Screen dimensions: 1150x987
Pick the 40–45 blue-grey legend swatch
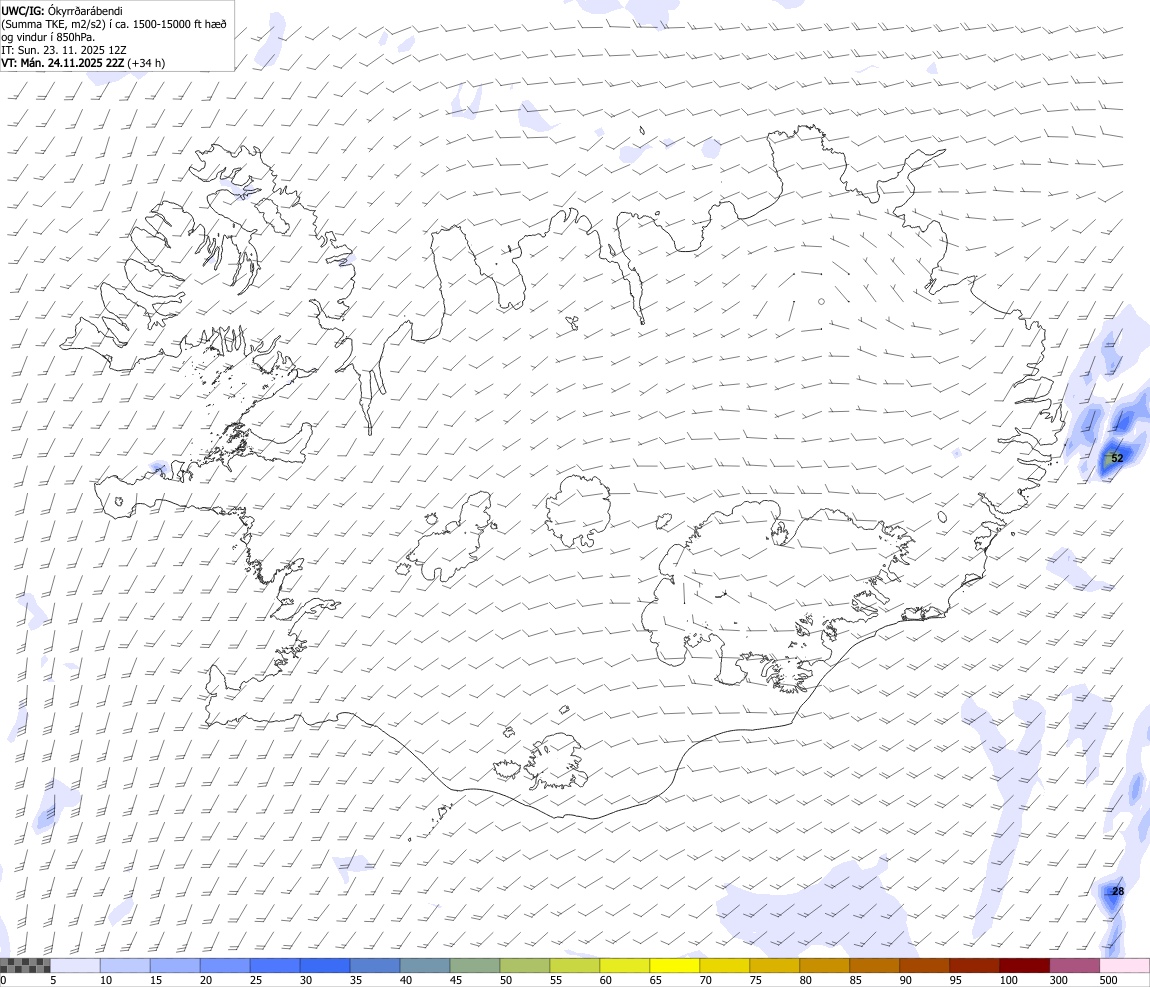click(425, 965)
